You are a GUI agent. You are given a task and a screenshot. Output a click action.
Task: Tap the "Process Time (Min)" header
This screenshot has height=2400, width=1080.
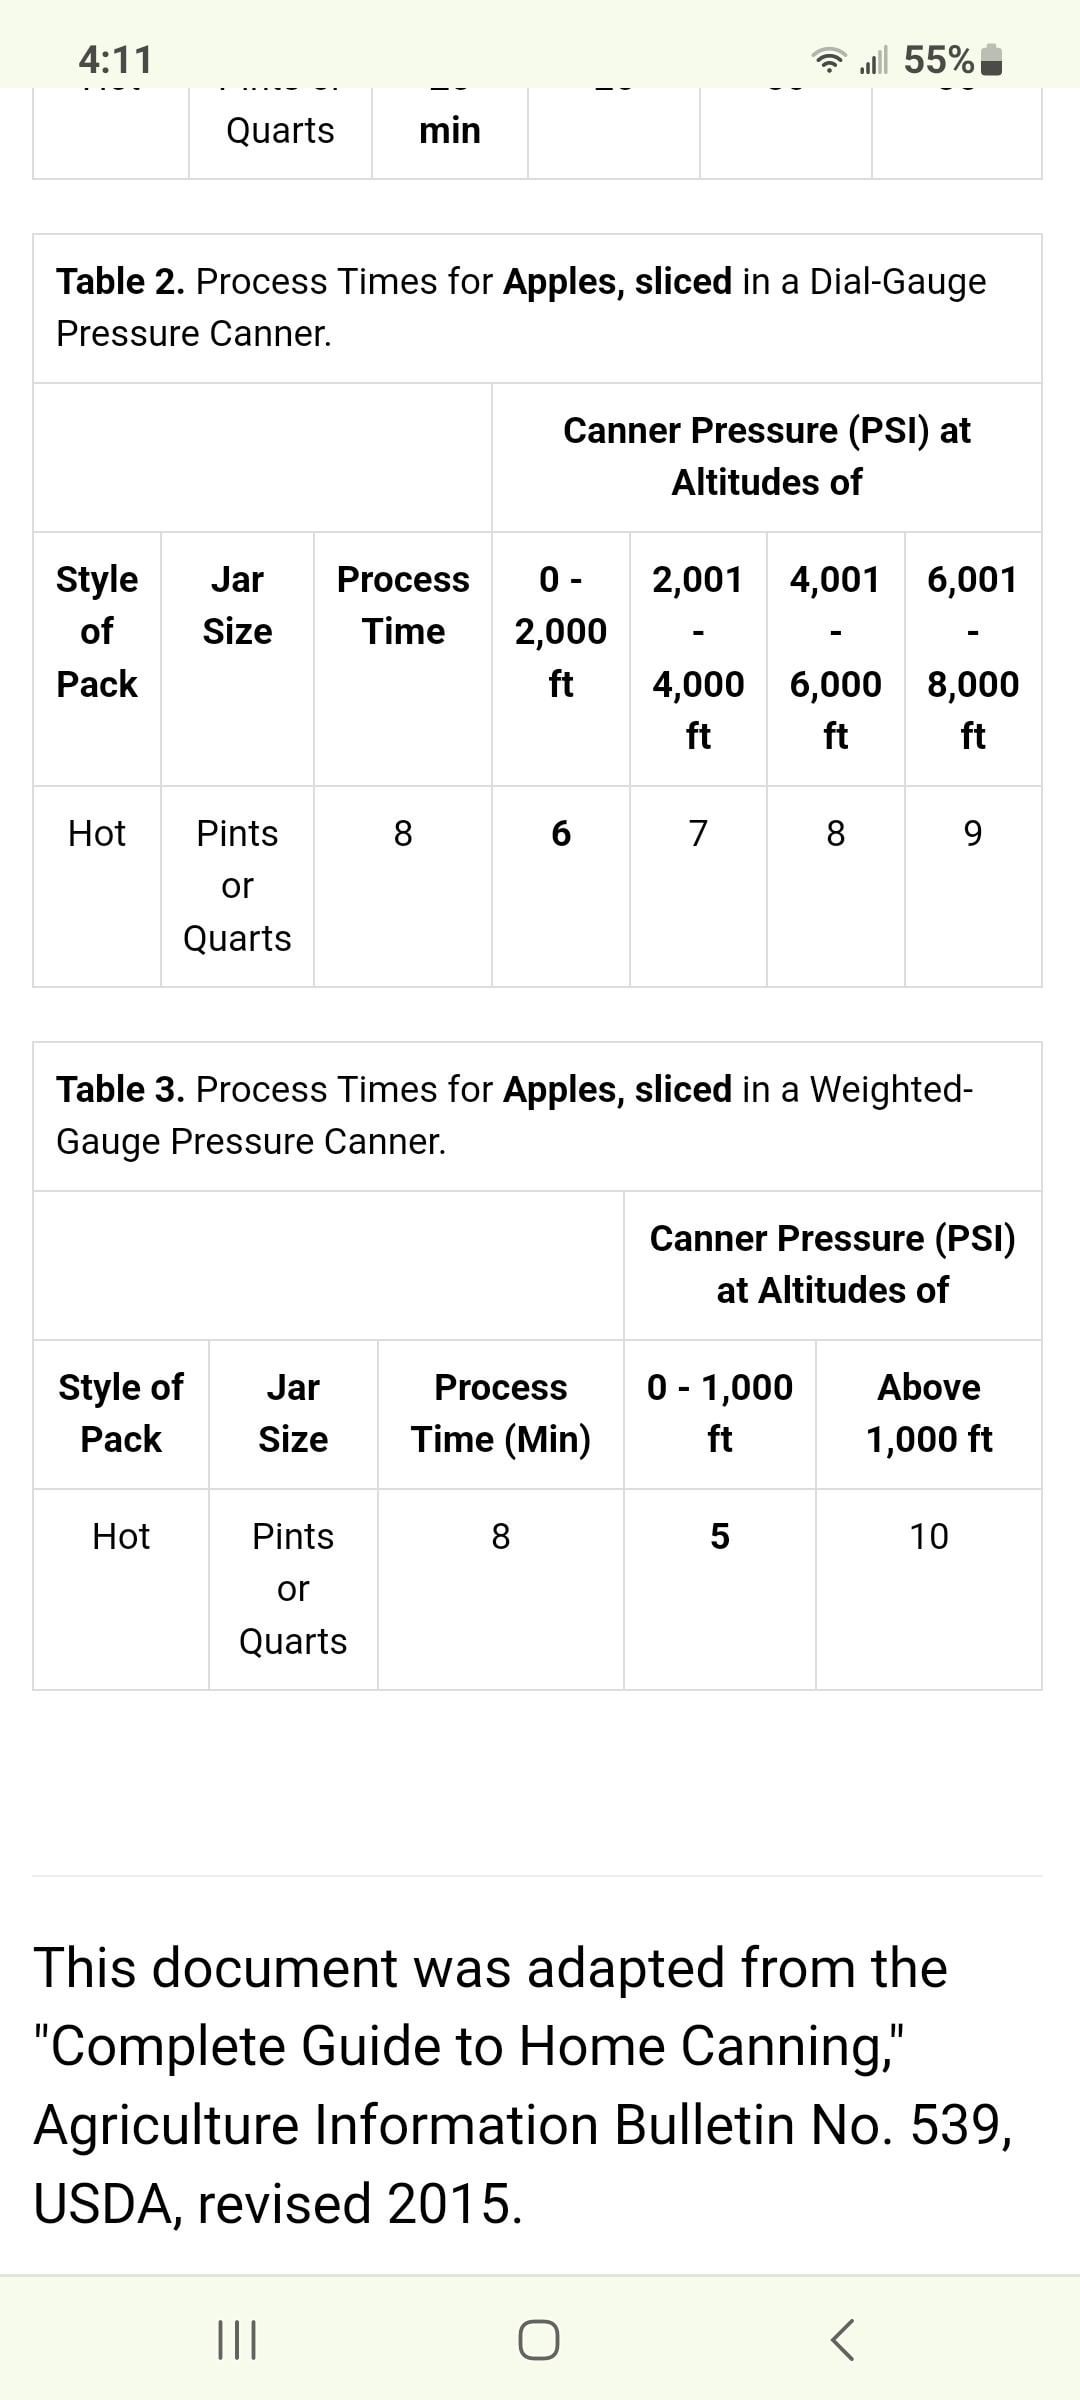point(500,1413)
